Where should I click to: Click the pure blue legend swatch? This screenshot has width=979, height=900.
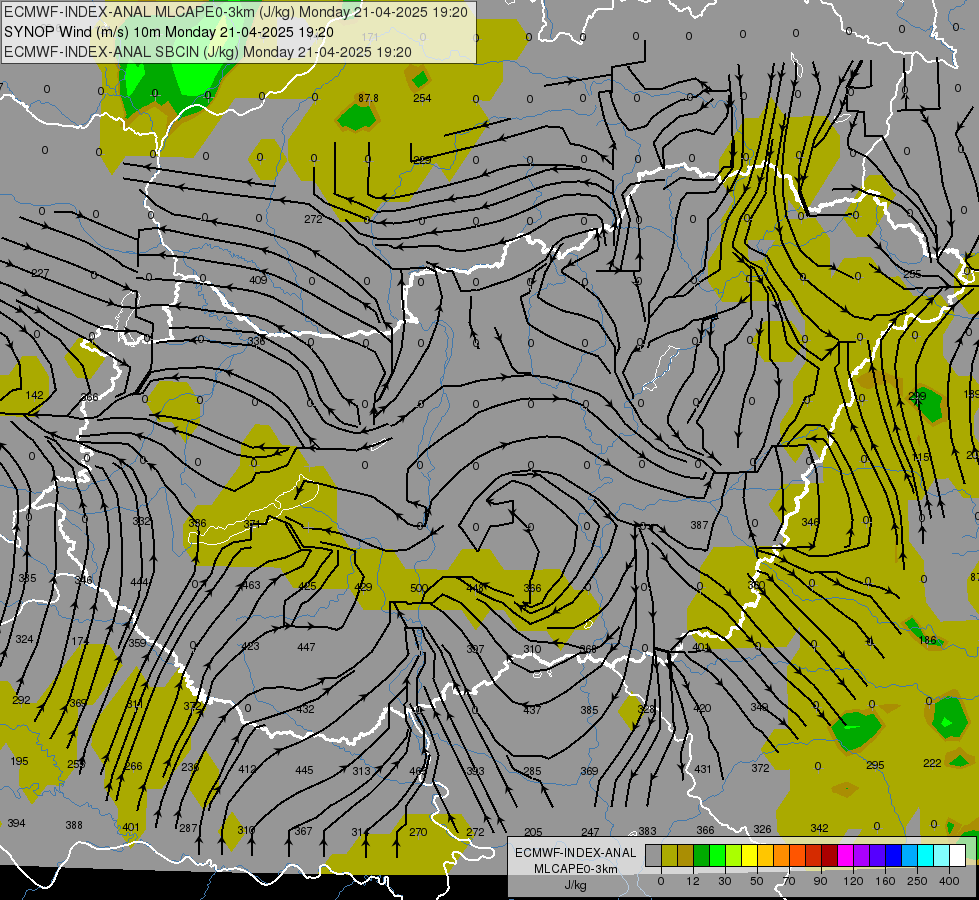(x=893, y=855)
